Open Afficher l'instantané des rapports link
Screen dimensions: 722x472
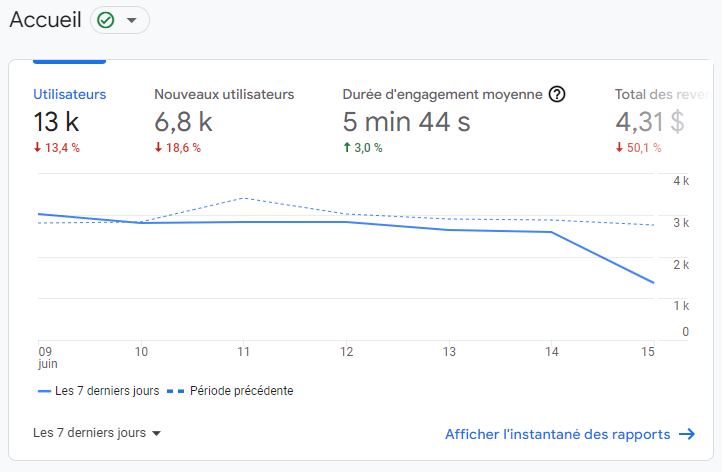(x=557, y=434)
